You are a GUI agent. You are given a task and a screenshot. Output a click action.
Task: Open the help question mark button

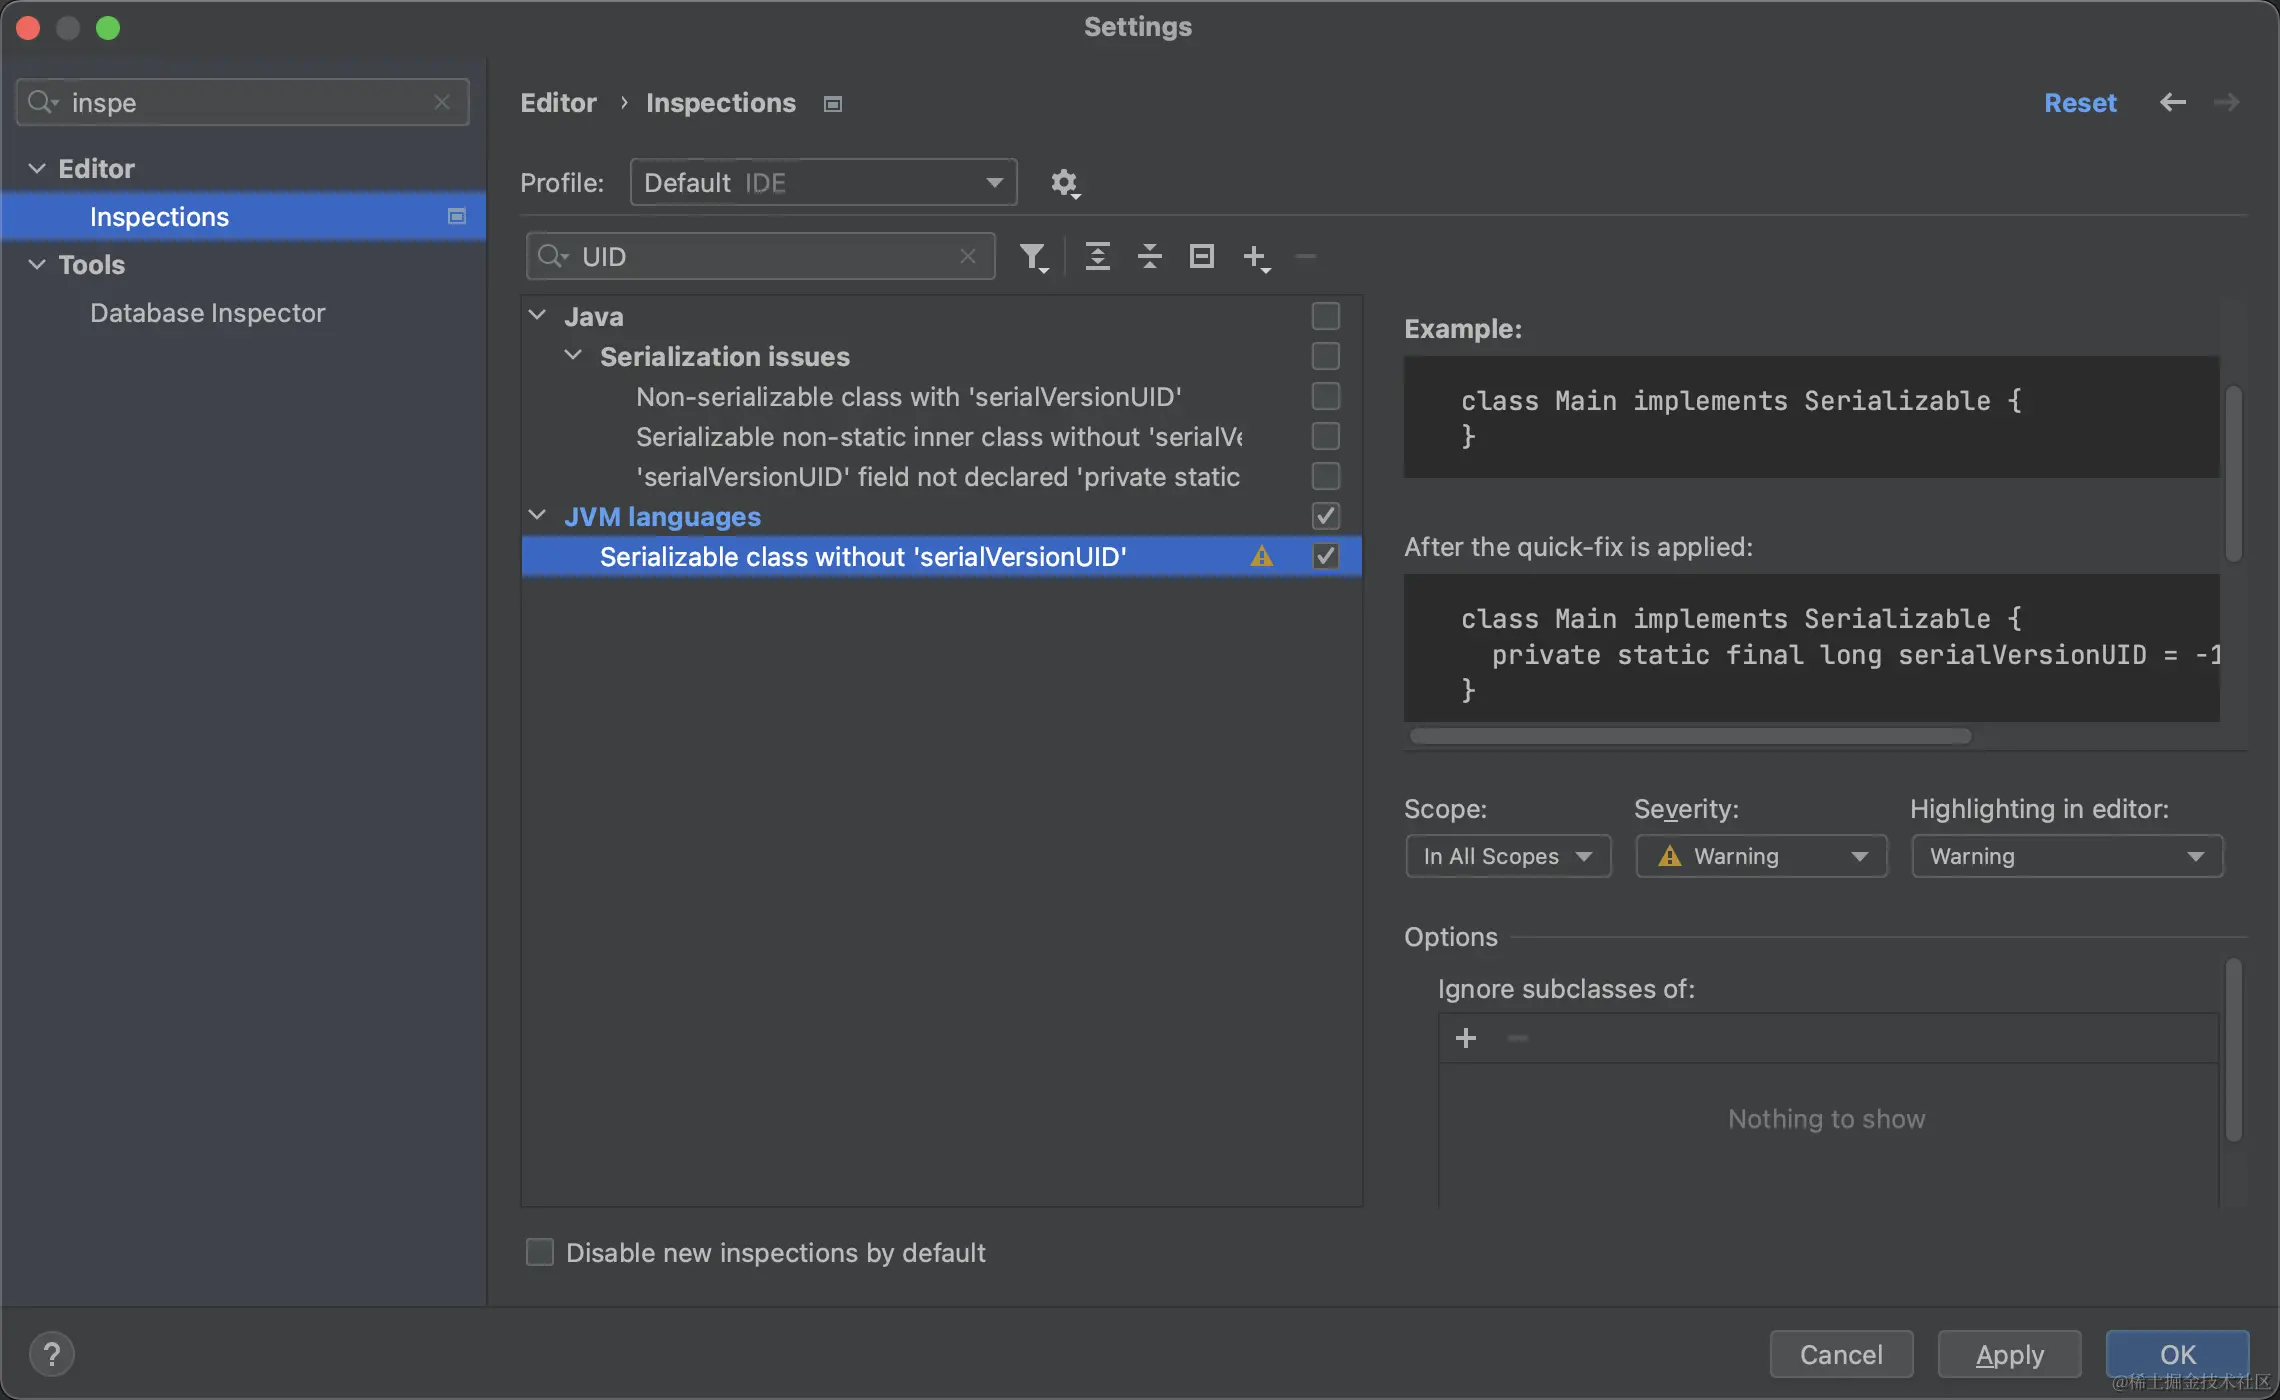point(52,1354)
